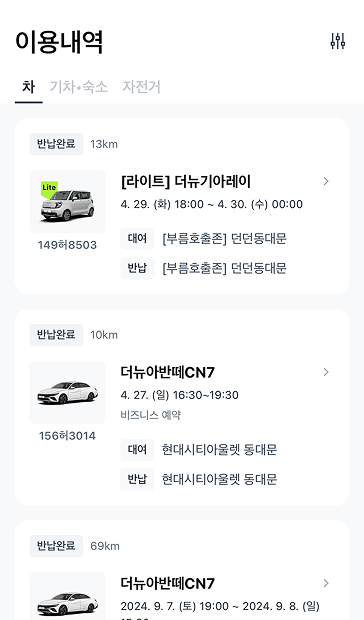Switch to the 차 tab
Screen dimensions: 364x620
(28, 87)
